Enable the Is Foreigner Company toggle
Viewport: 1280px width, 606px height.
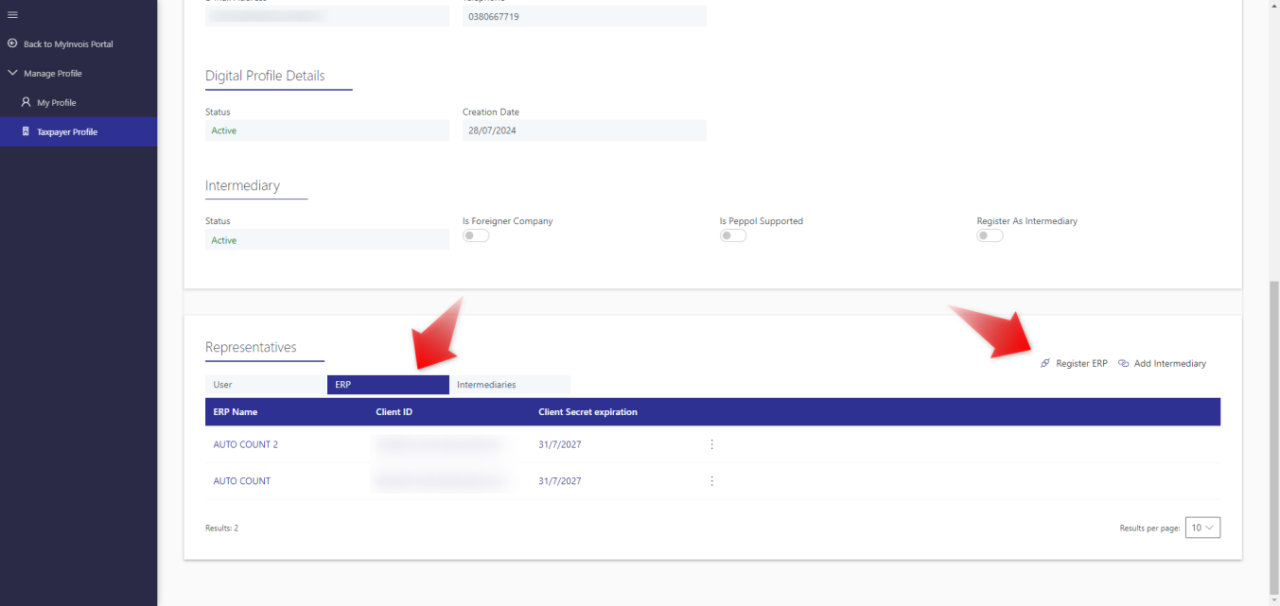[476, 235]
